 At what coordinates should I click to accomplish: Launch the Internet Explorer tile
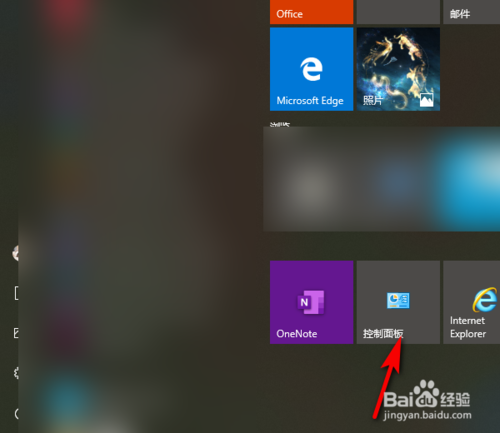(x=471, y=302)
